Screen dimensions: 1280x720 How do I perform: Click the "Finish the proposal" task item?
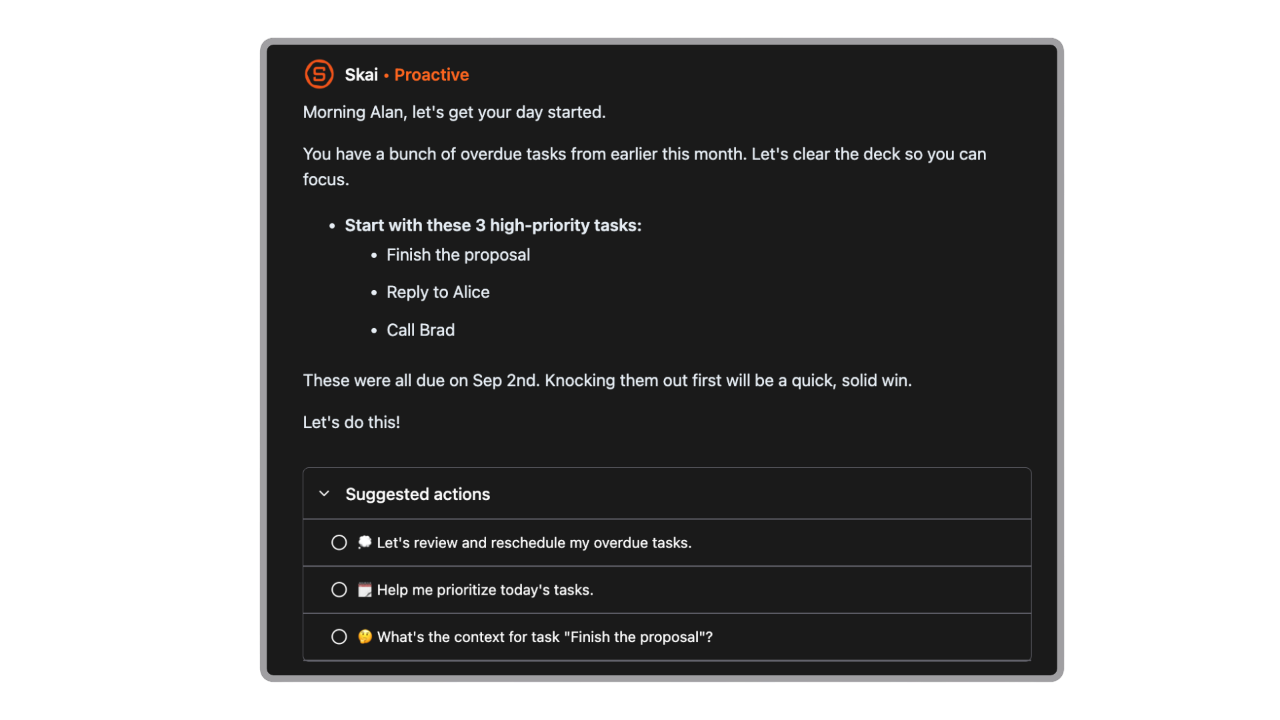pos(458,254)
